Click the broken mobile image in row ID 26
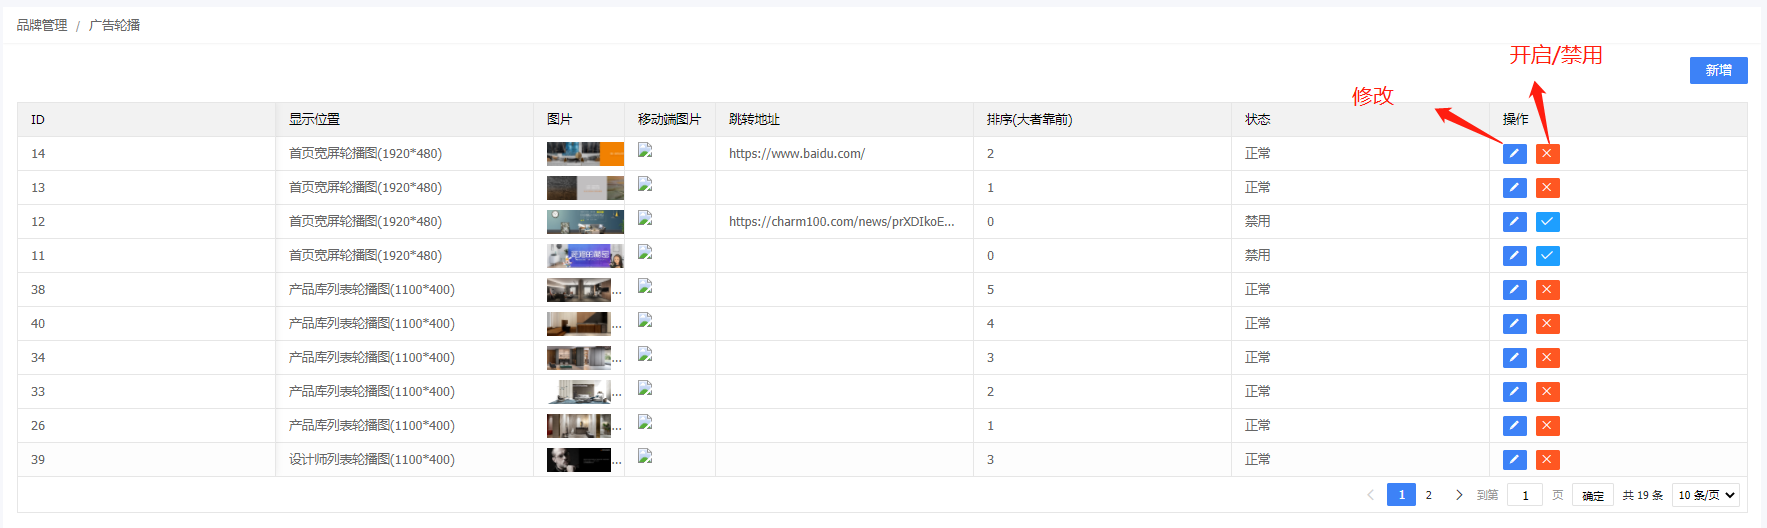Viewport: 1767px width, 528px height. point(645,422)
